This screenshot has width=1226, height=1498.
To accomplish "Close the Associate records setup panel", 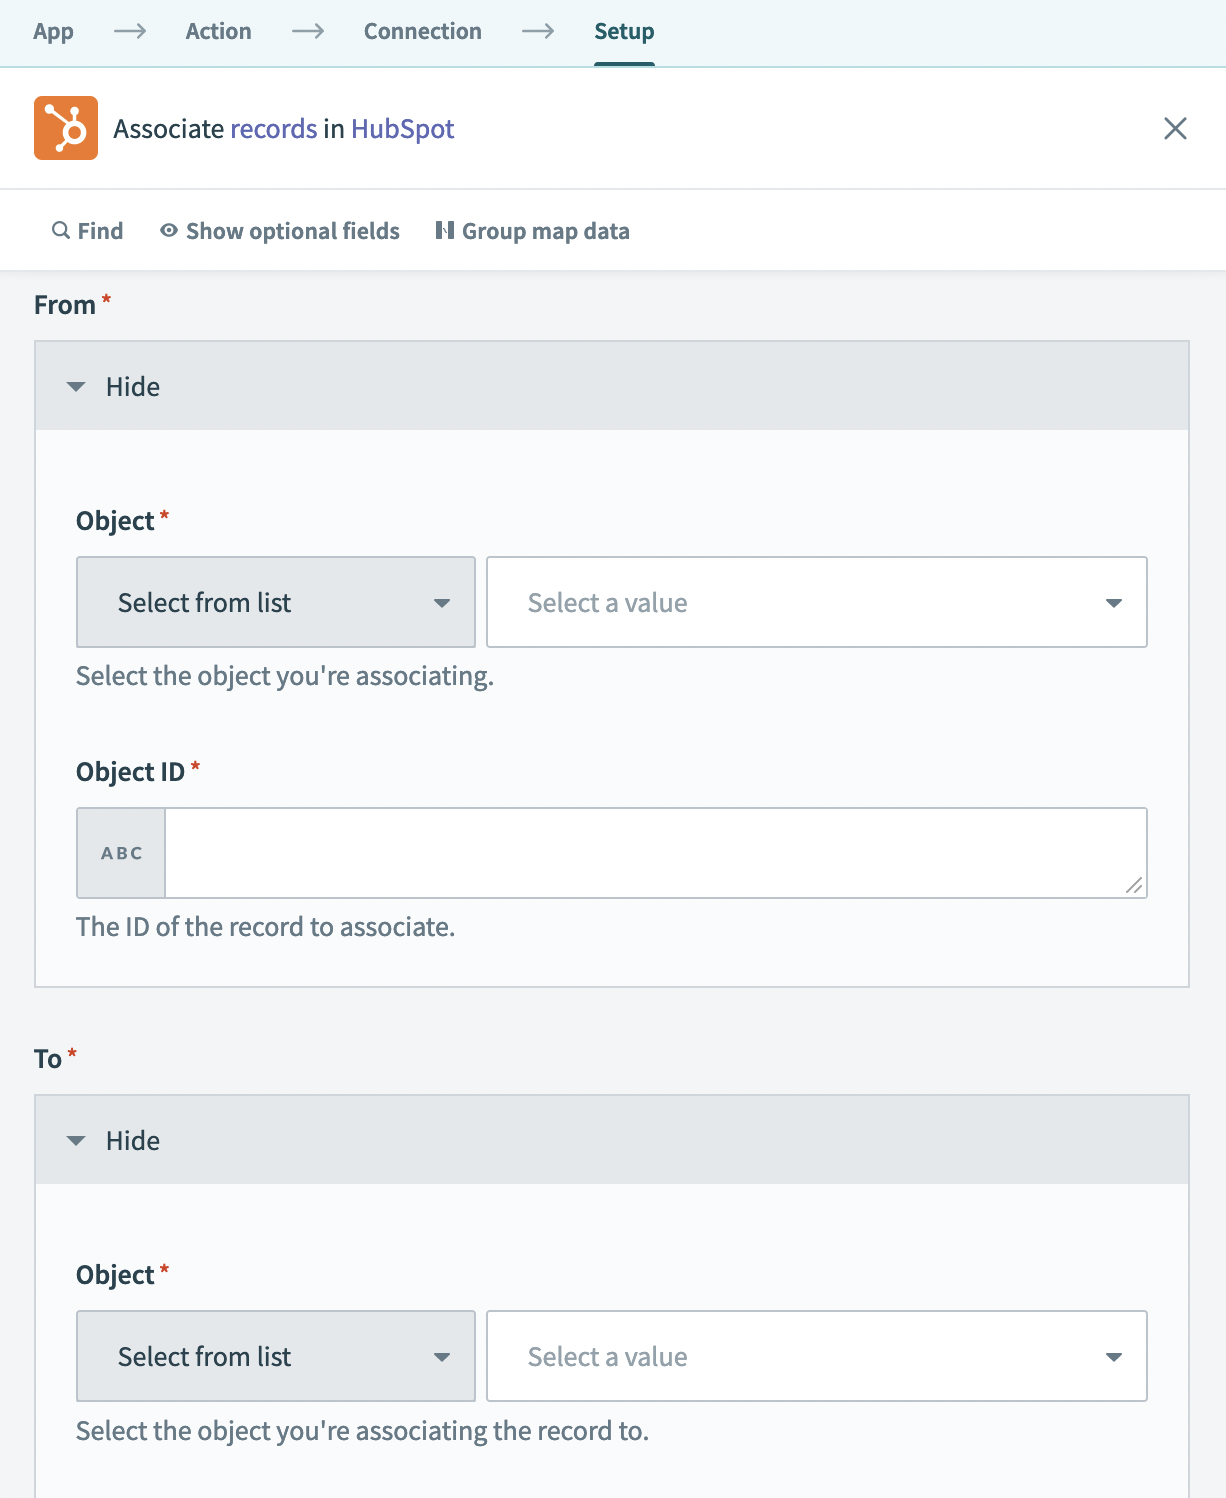I will coord(1175,128).
